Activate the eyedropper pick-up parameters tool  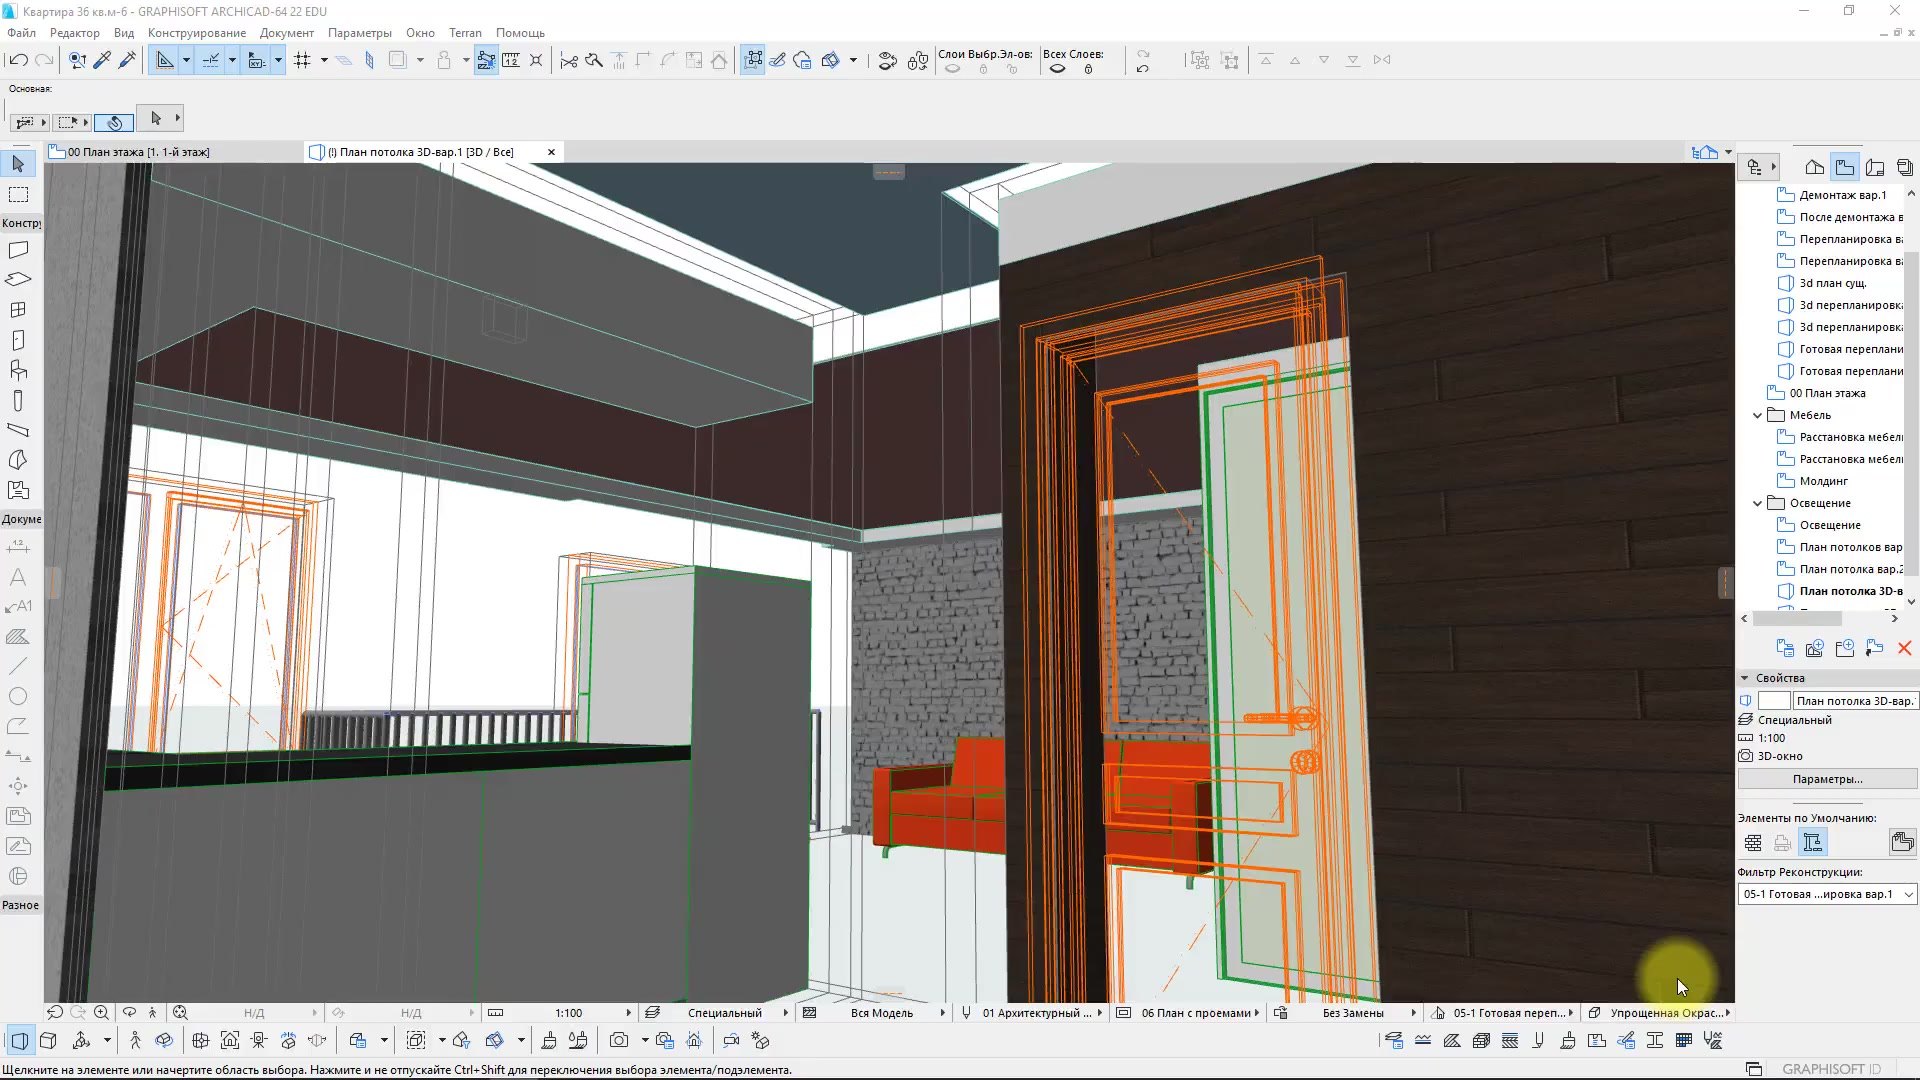point(102,60)
